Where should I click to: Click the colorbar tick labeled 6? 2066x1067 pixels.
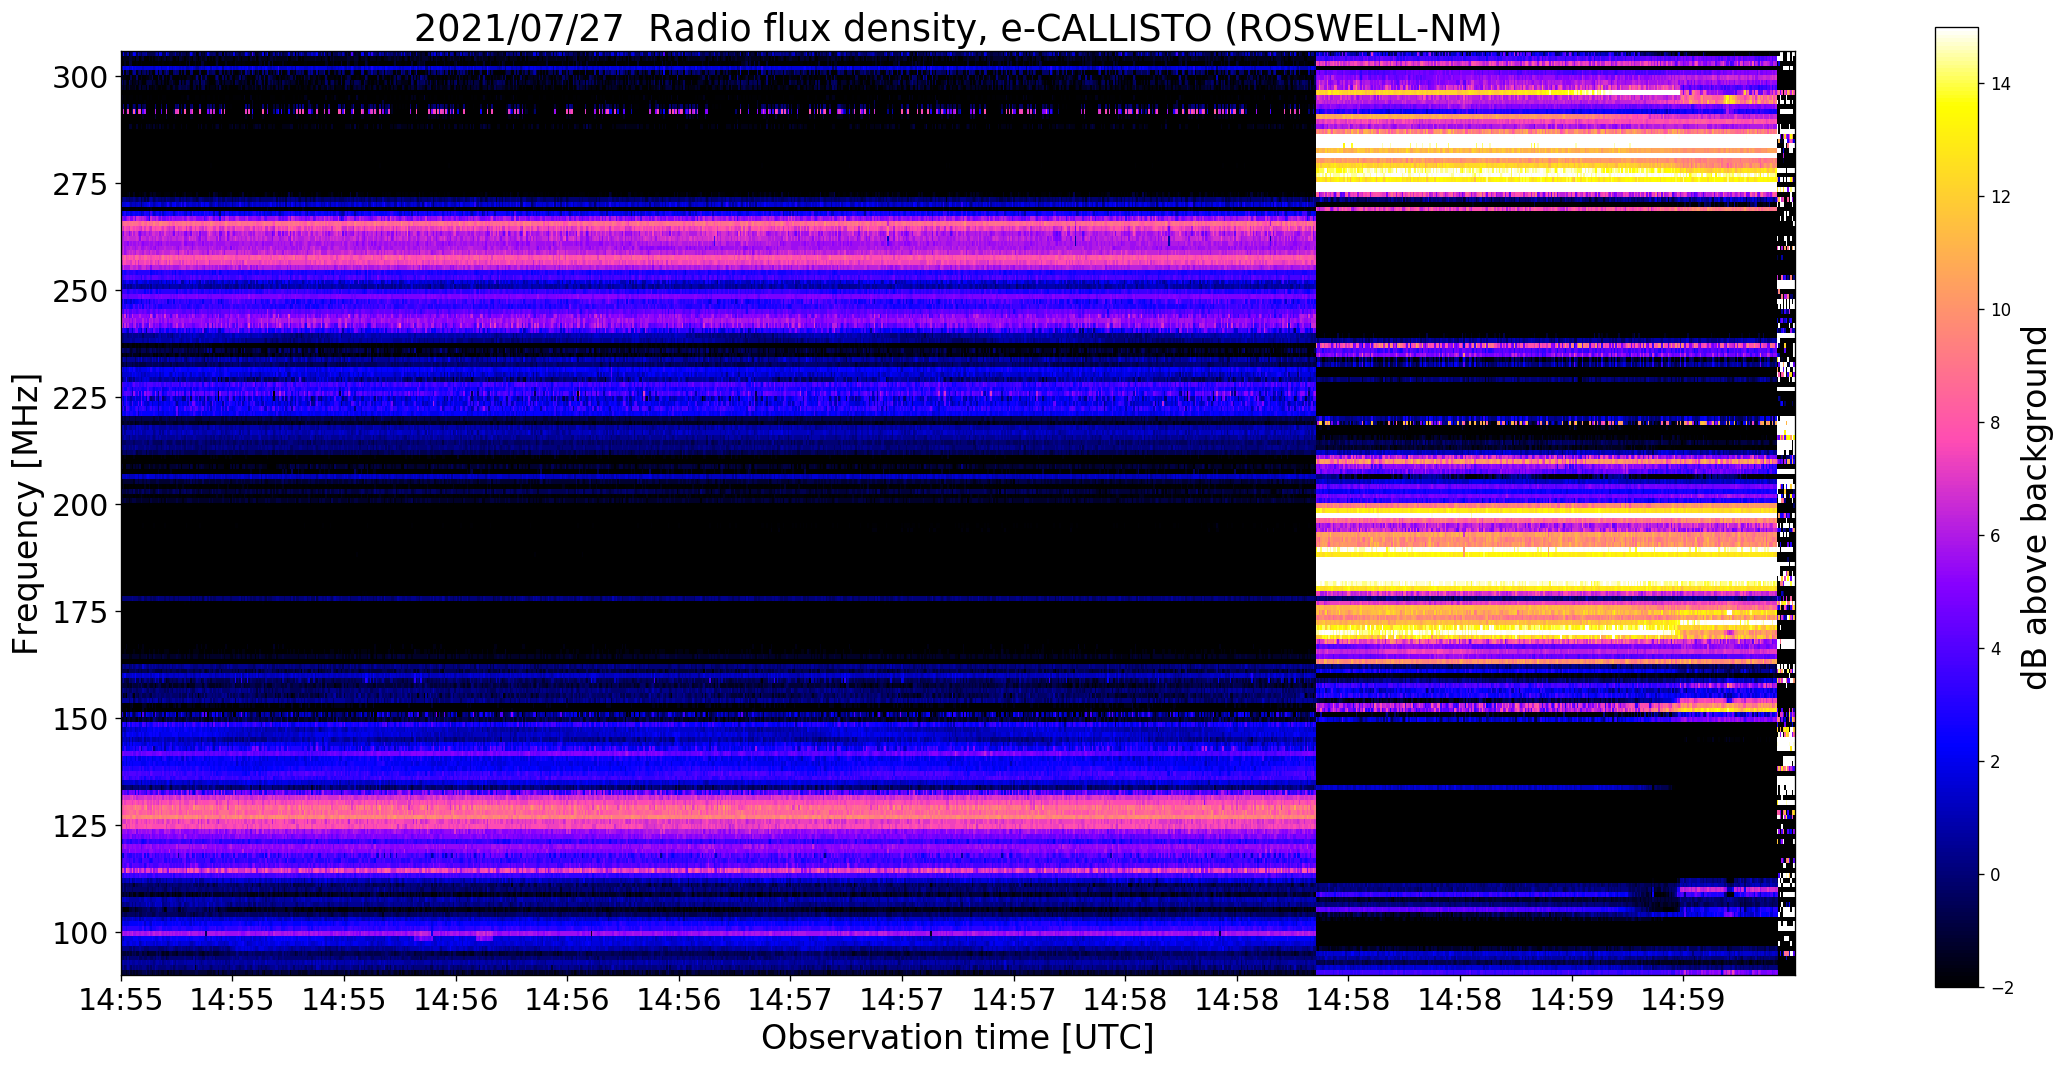pyautogui.click(x=1996, y=536)
